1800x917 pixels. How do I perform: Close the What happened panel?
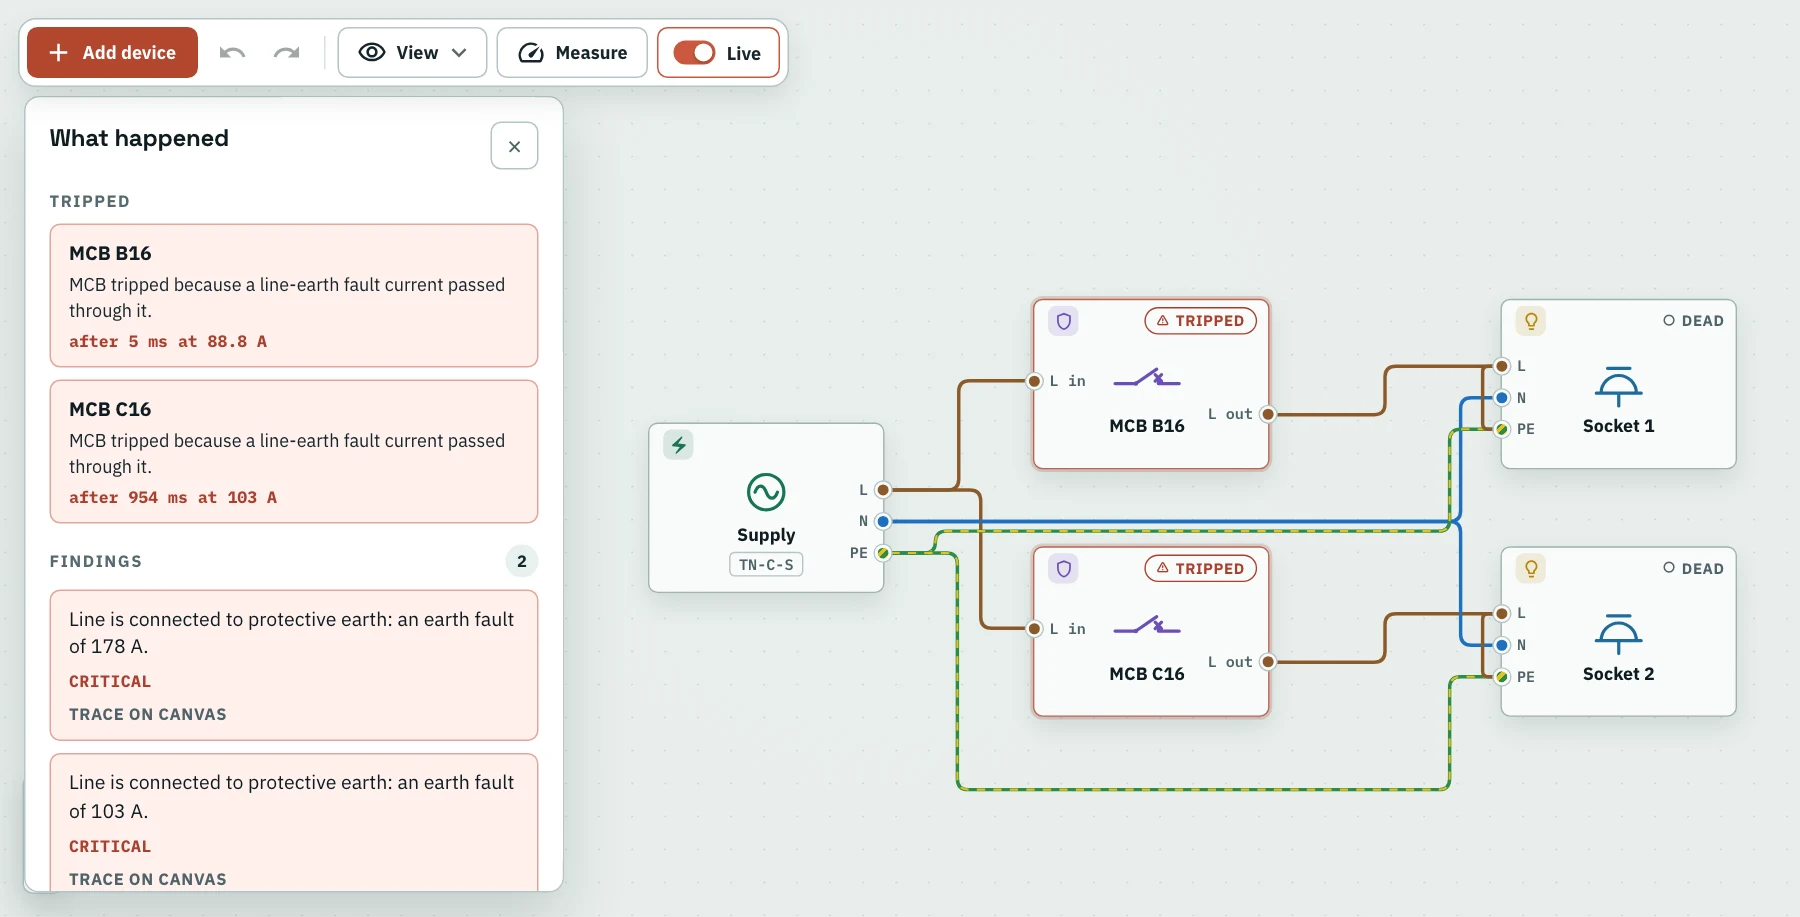point(514,146)
